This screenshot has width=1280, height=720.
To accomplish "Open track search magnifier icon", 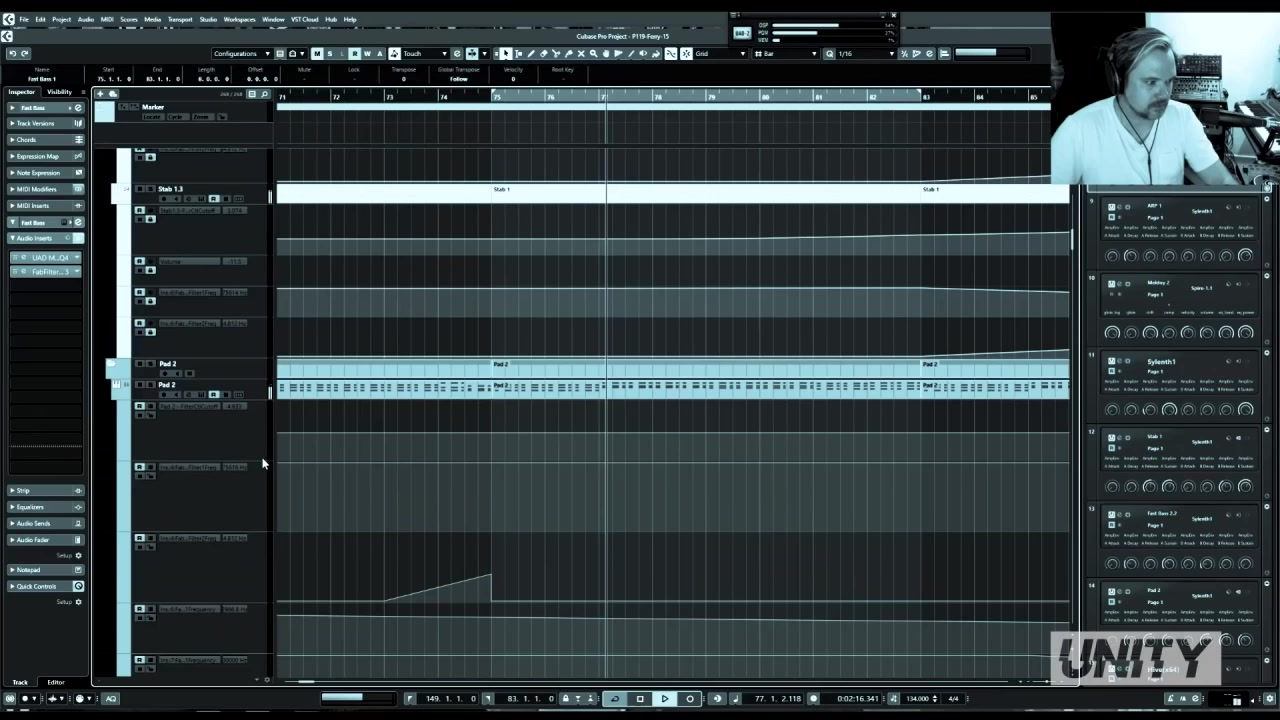I will [x=264, y=94].
